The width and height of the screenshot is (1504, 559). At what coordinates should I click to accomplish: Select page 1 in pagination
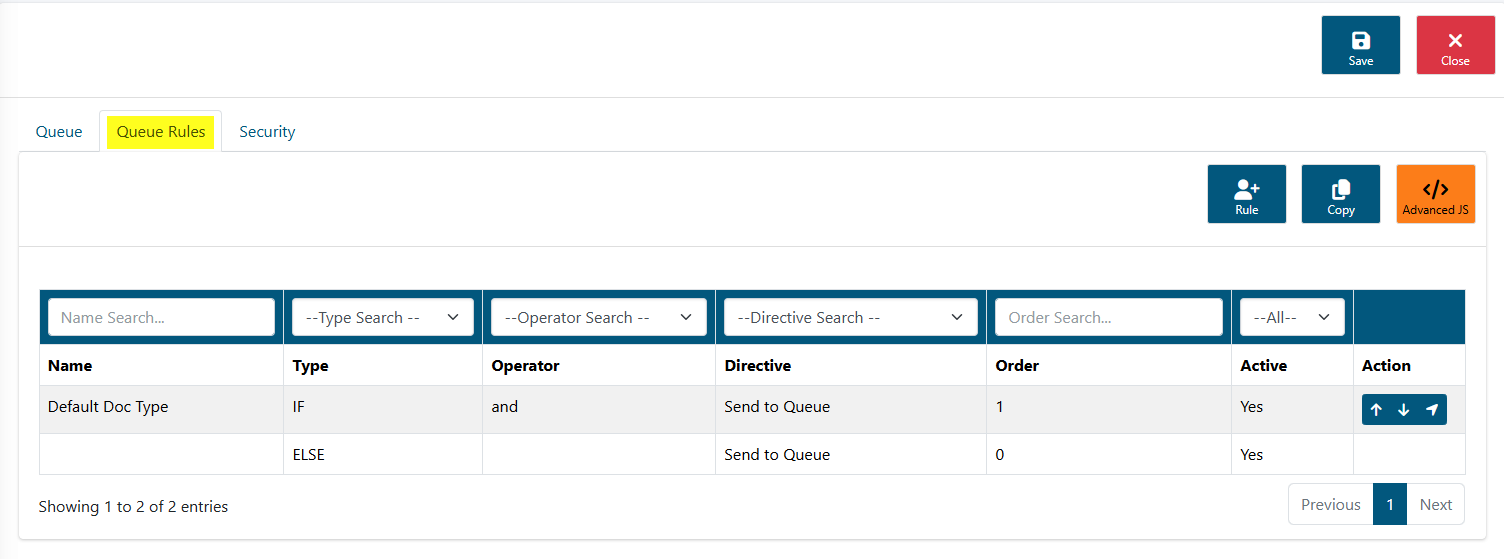click(1390, 504)
